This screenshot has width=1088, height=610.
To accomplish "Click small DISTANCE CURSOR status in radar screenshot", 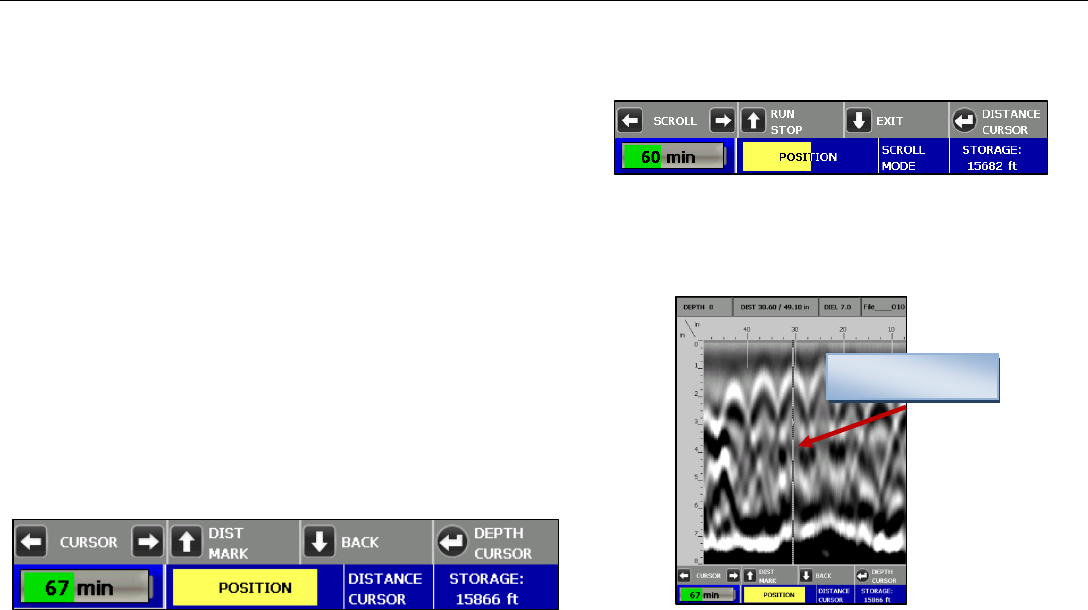I will coord(833,595).
